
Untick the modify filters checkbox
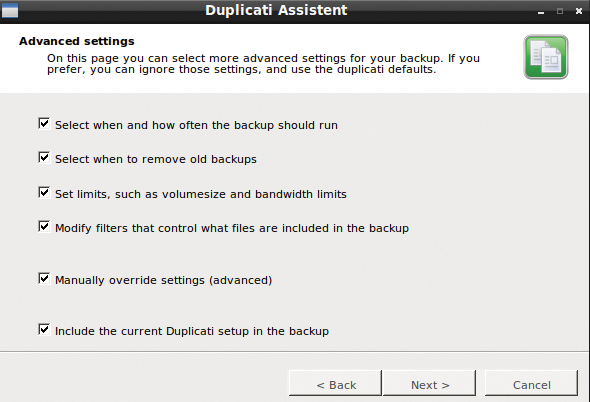point(44,227)
